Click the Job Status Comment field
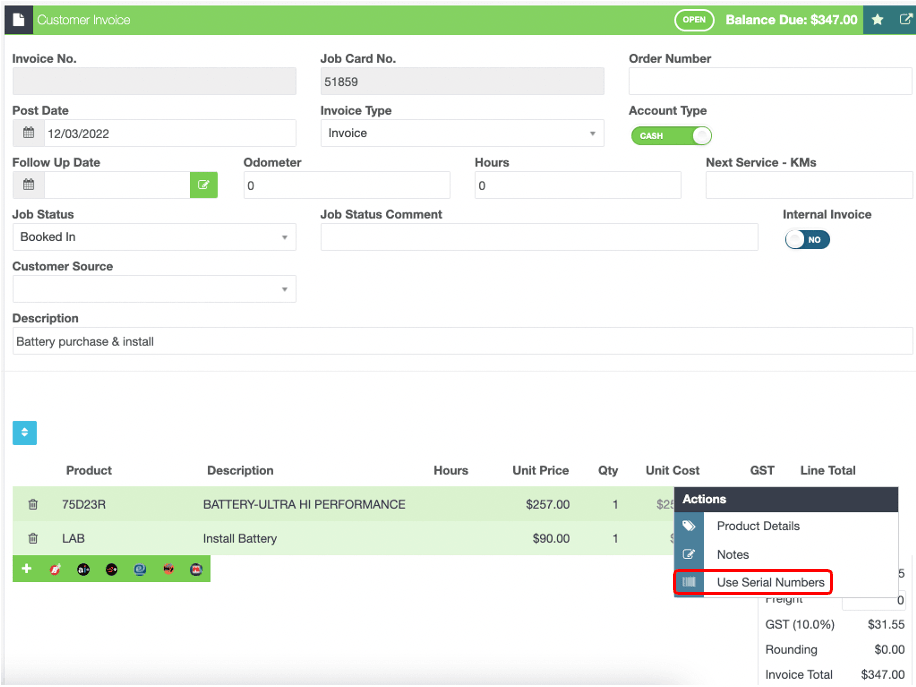 click(539, 237)
